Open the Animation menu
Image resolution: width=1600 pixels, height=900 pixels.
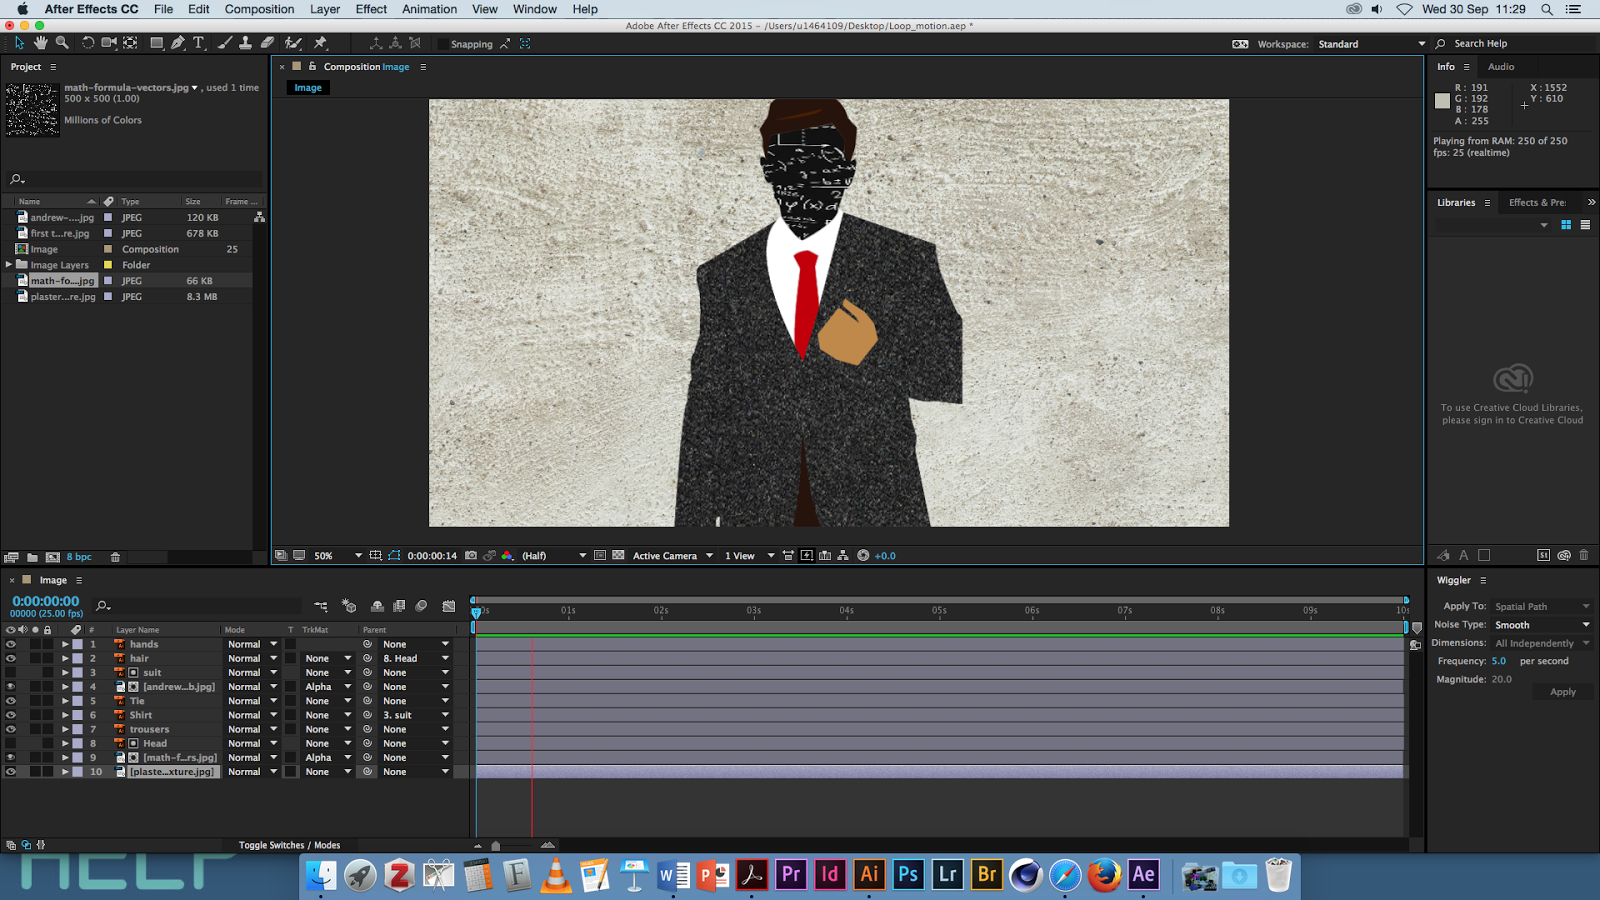429,9
